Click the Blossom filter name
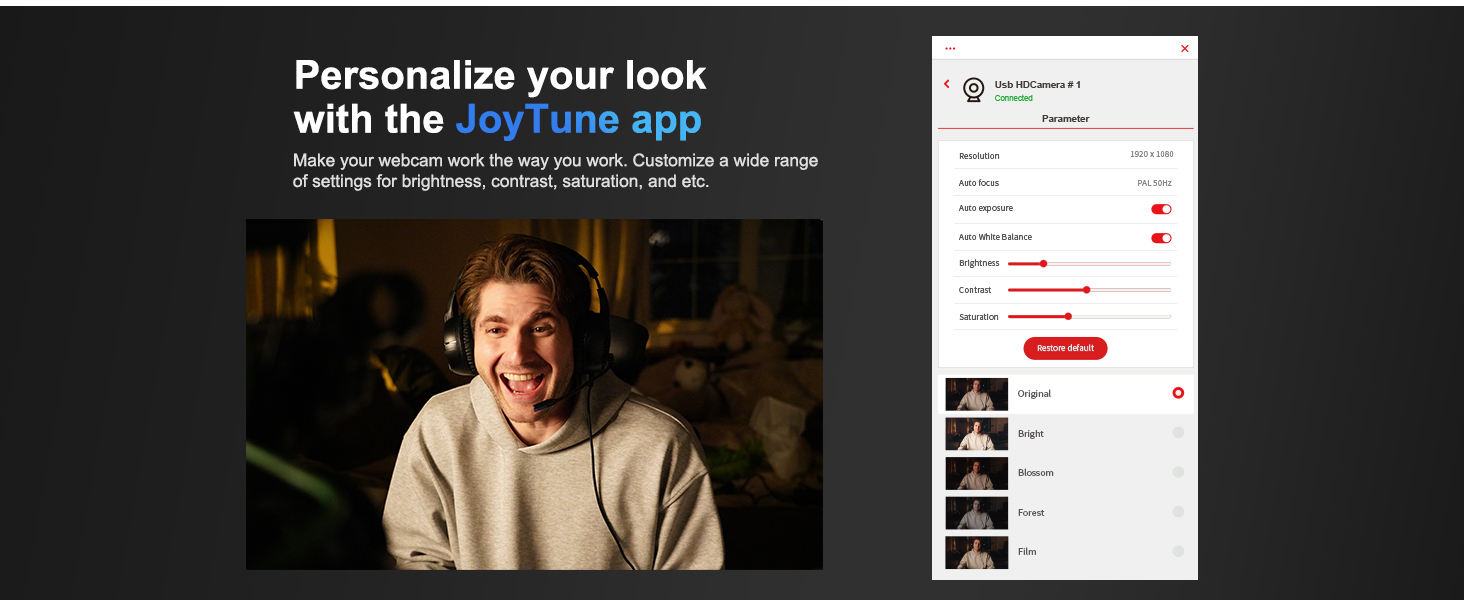The image size is (1464, 600). point(1035,472)
